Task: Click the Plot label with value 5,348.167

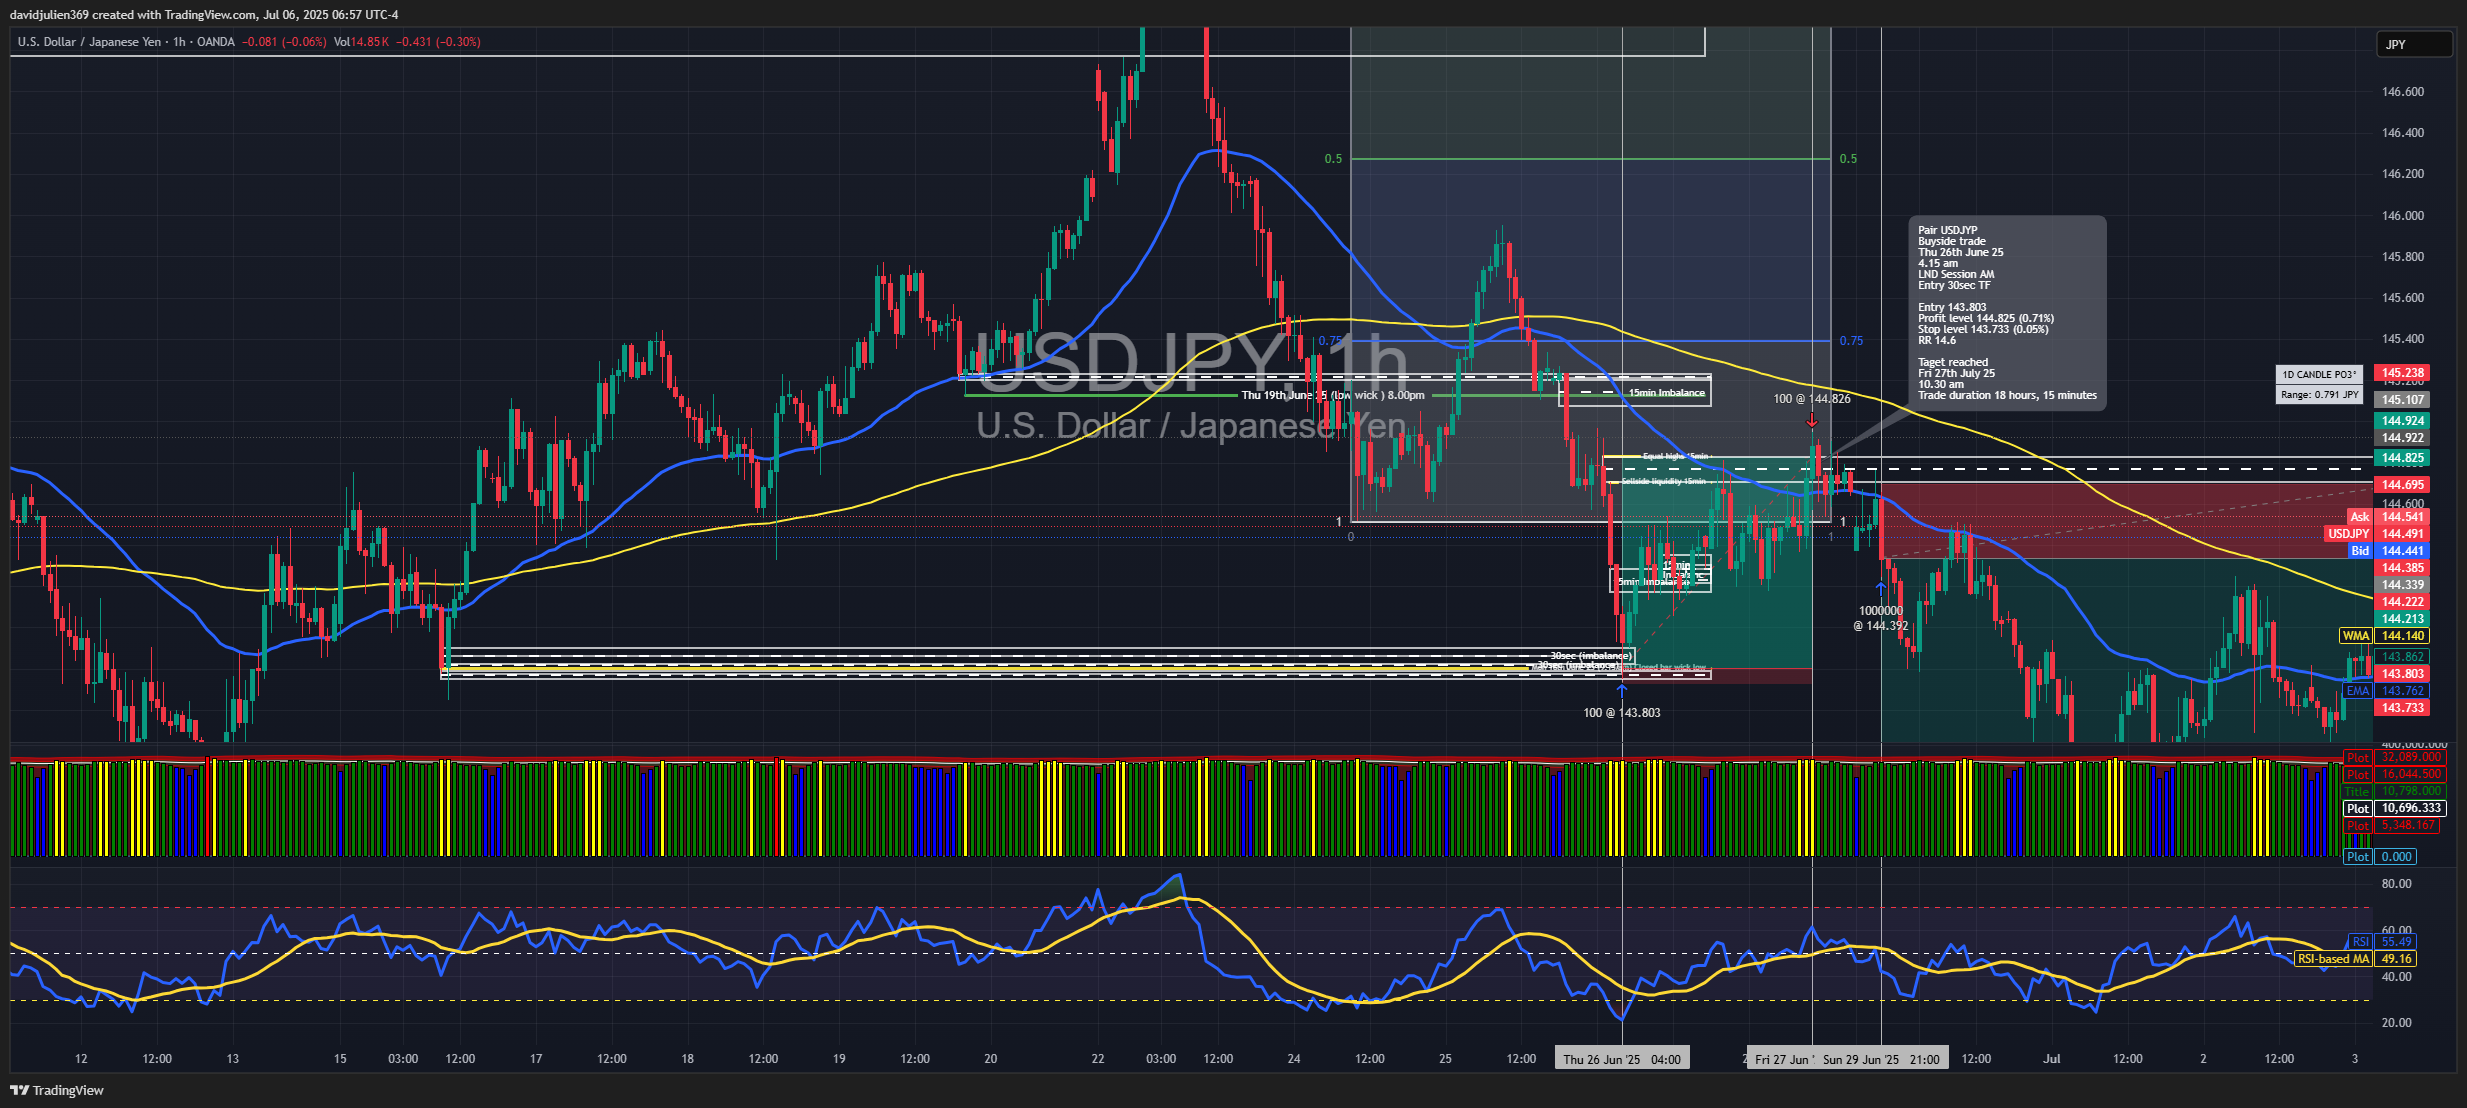Action: [x=2358, y=826]
